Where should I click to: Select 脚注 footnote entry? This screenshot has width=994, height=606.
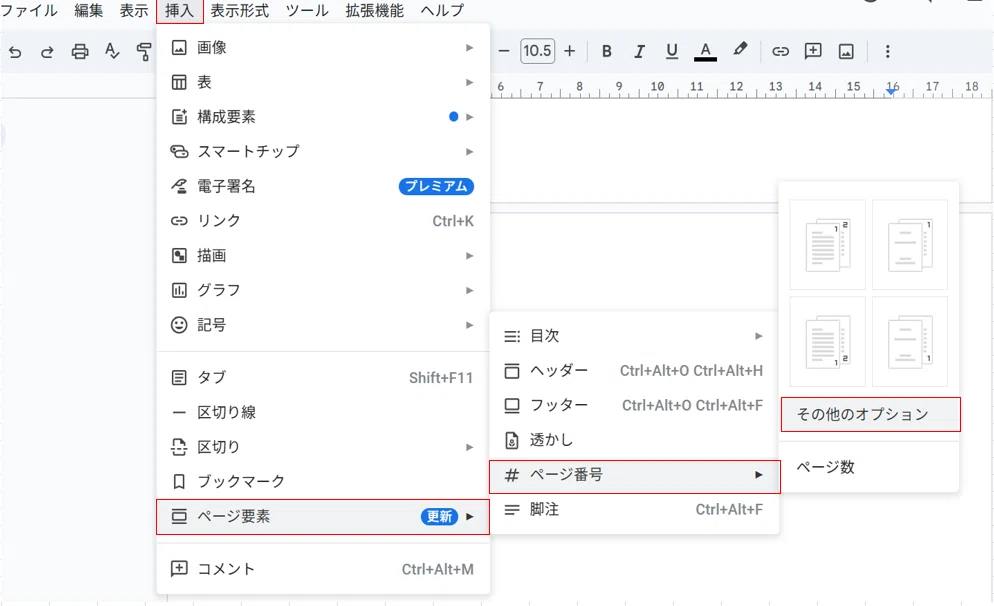click(x=634, y=510)
